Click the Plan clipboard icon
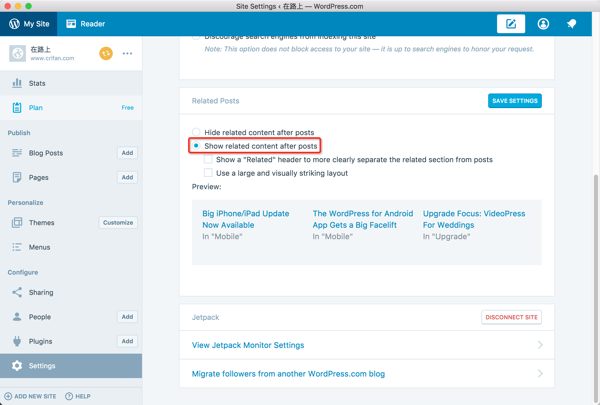The width and height of the screenshot is (600, 405). click(17, 108)
